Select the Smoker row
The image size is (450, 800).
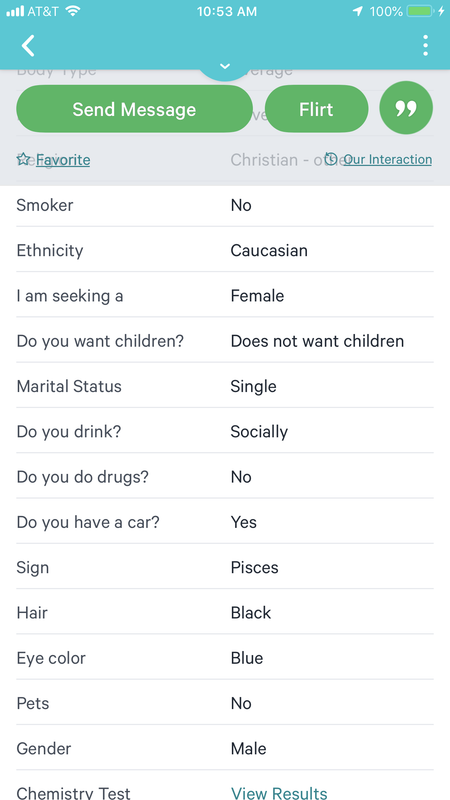point(225,205)
